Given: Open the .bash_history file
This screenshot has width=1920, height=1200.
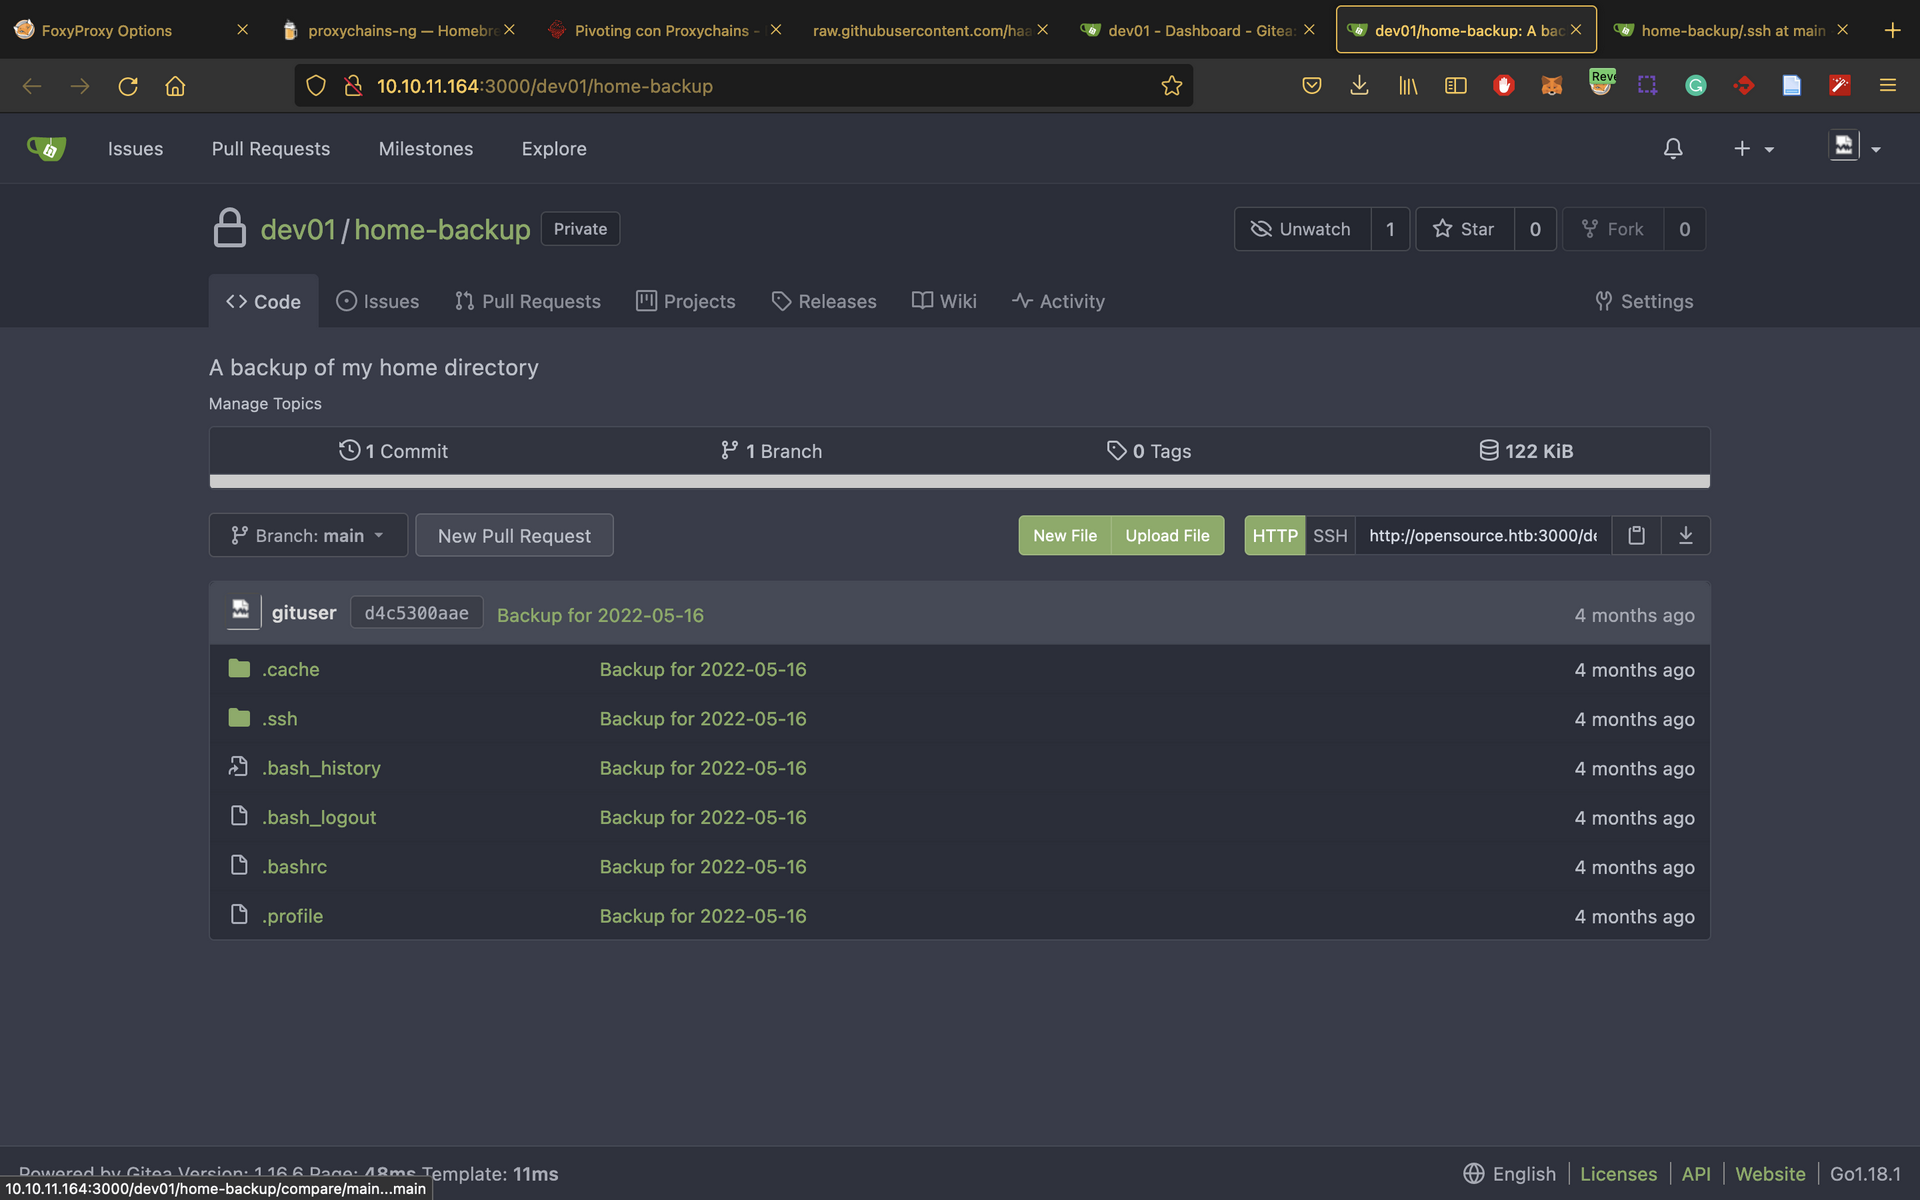Looking at the screenshot, I should (x=321, y=768).
